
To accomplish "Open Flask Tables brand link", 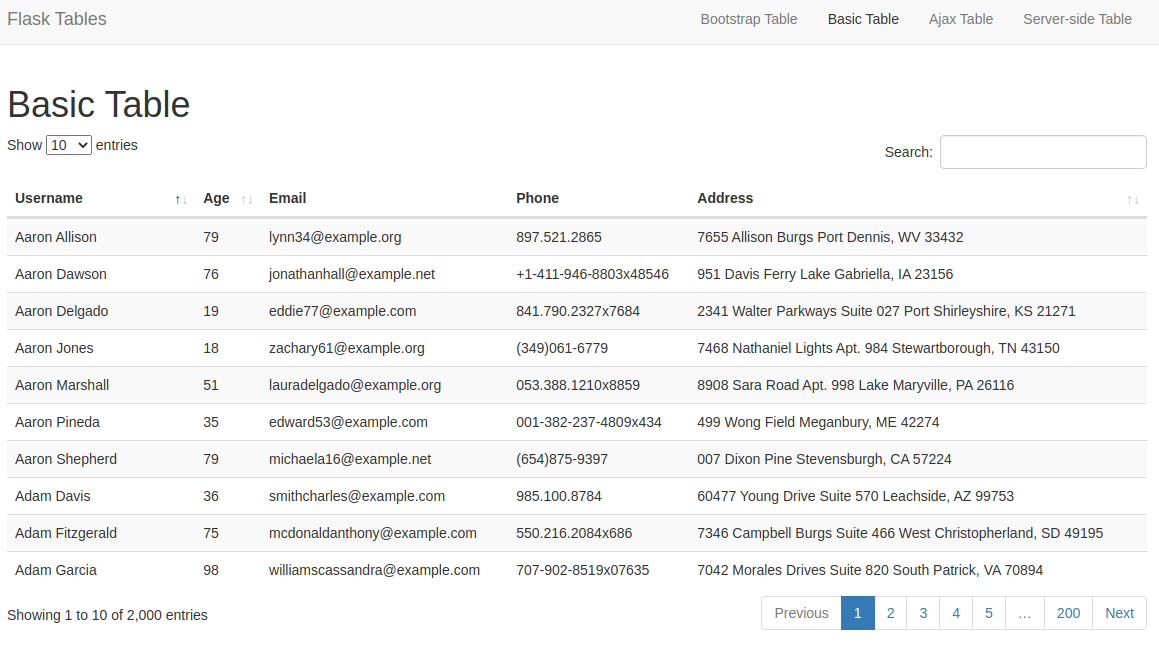I will point(57,19).
